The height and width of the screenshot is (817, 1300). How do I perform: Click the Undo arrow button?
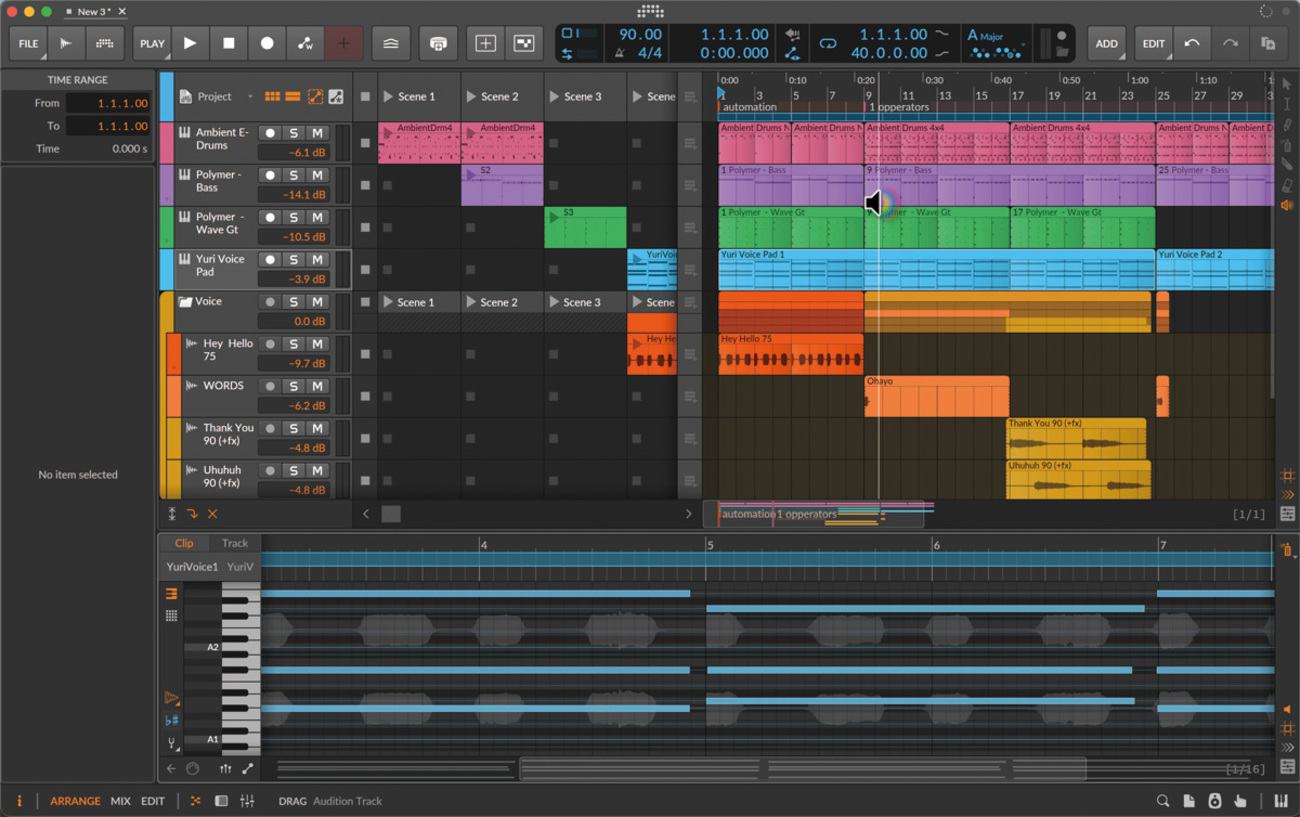pos(1192,44)
